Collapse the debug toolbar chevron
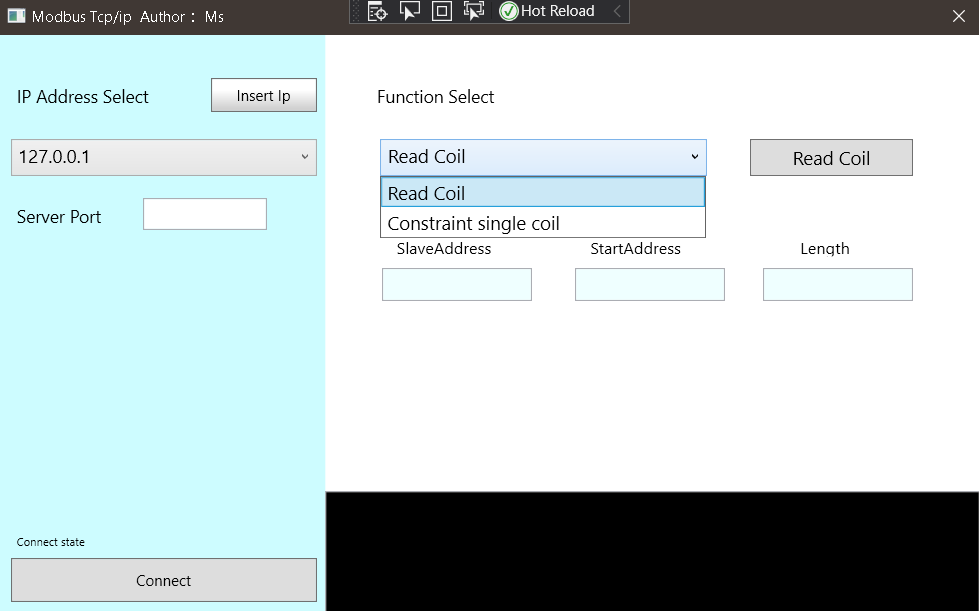The image size is (979, 611). (x=617, y=11)
